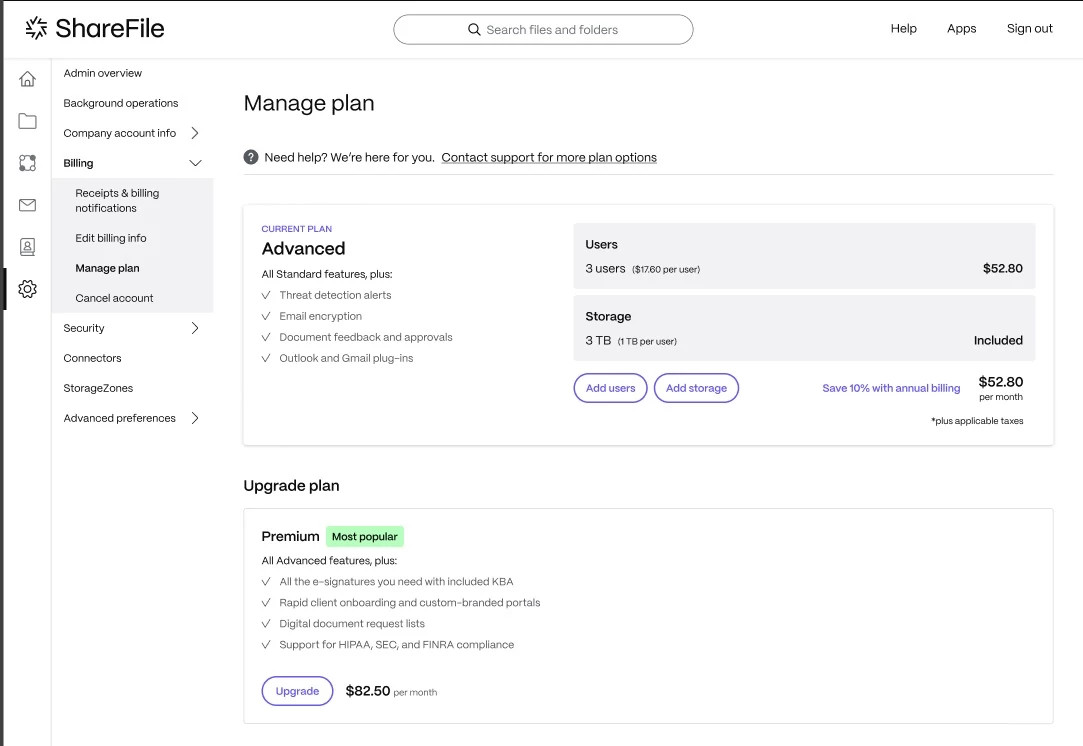Viewport: 1083px width, 746px height.
Task: Select Manage plan in sidebar
Action: click(107, 268)
